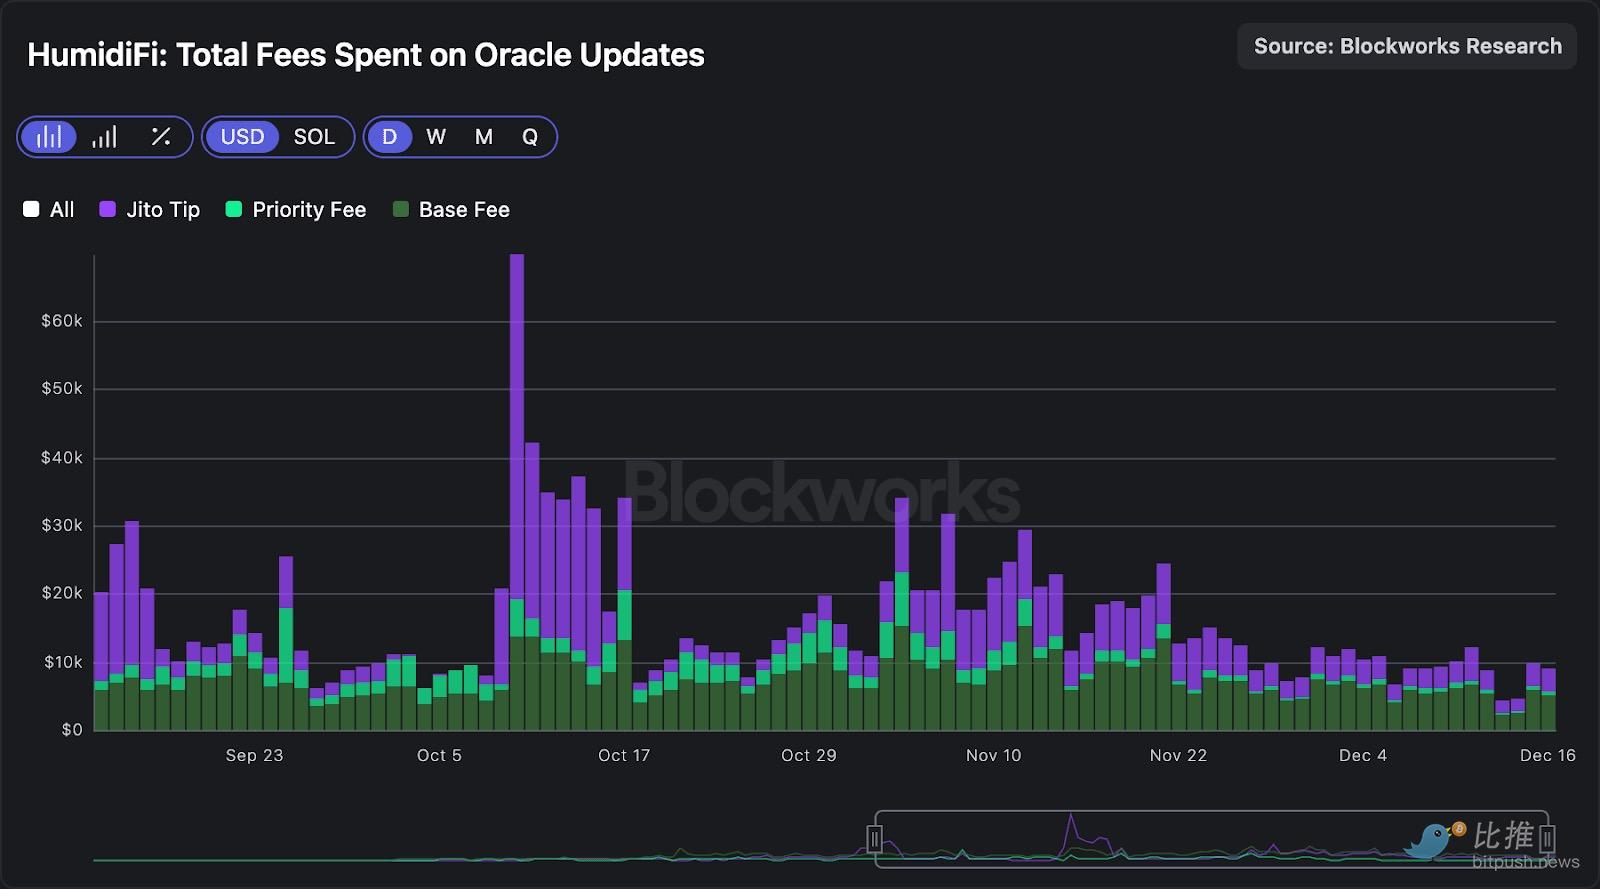Select weekly (W) interval
This screenshot has height=889, width=1600.
[x=436, y=137]
